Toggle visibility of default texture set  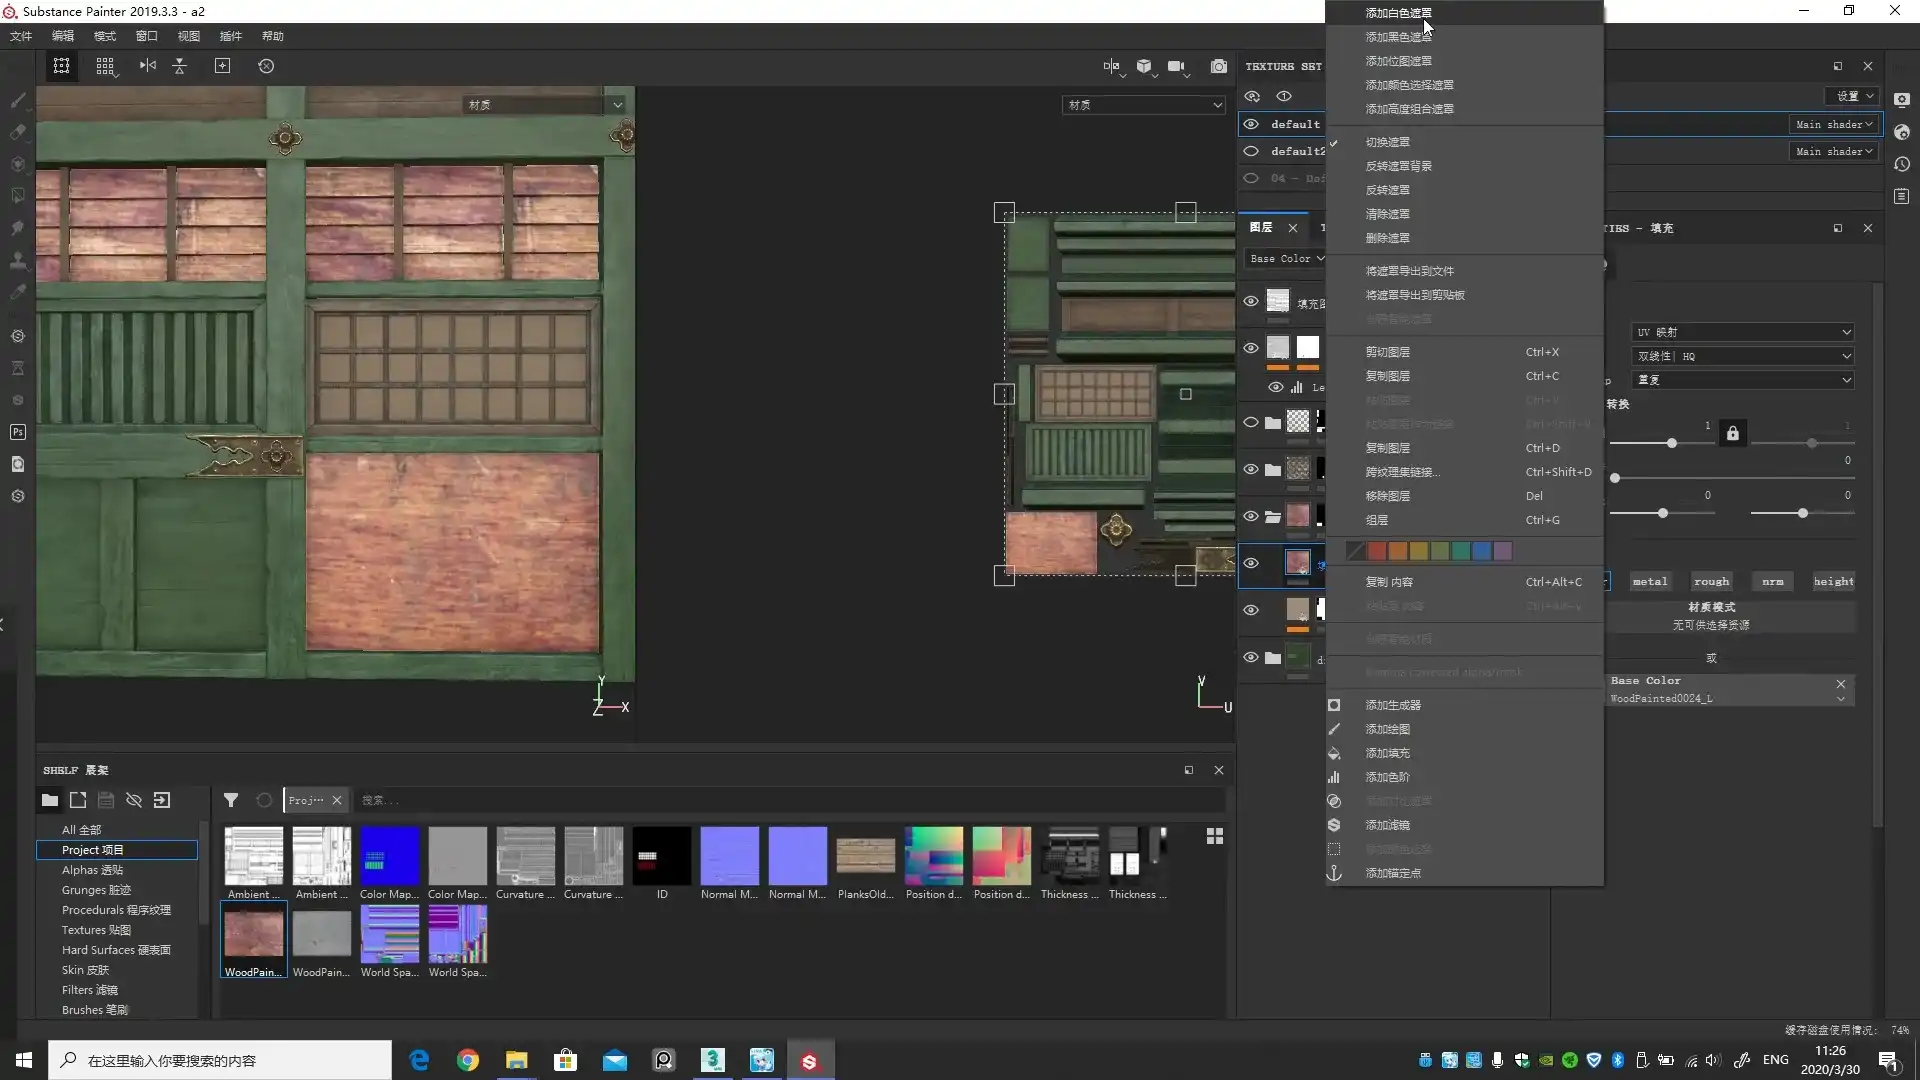click(1251, 124)
